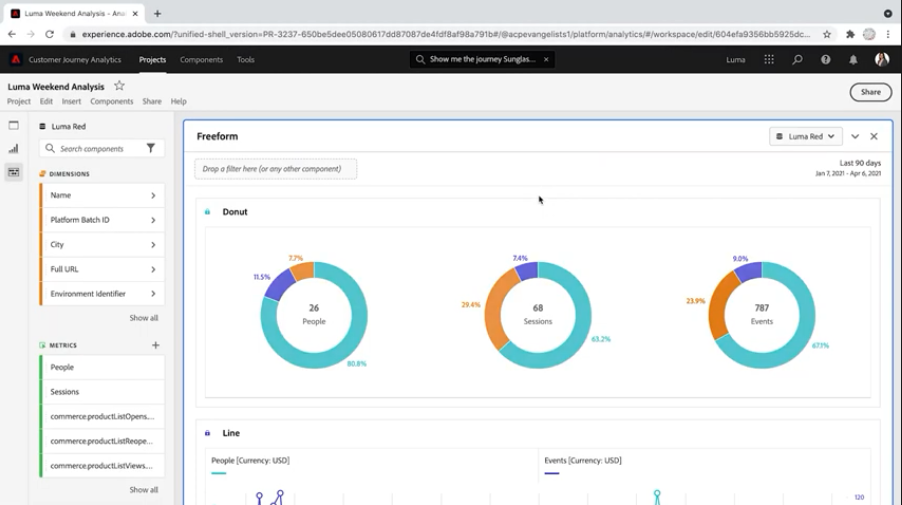Open the Project menu

18,101
